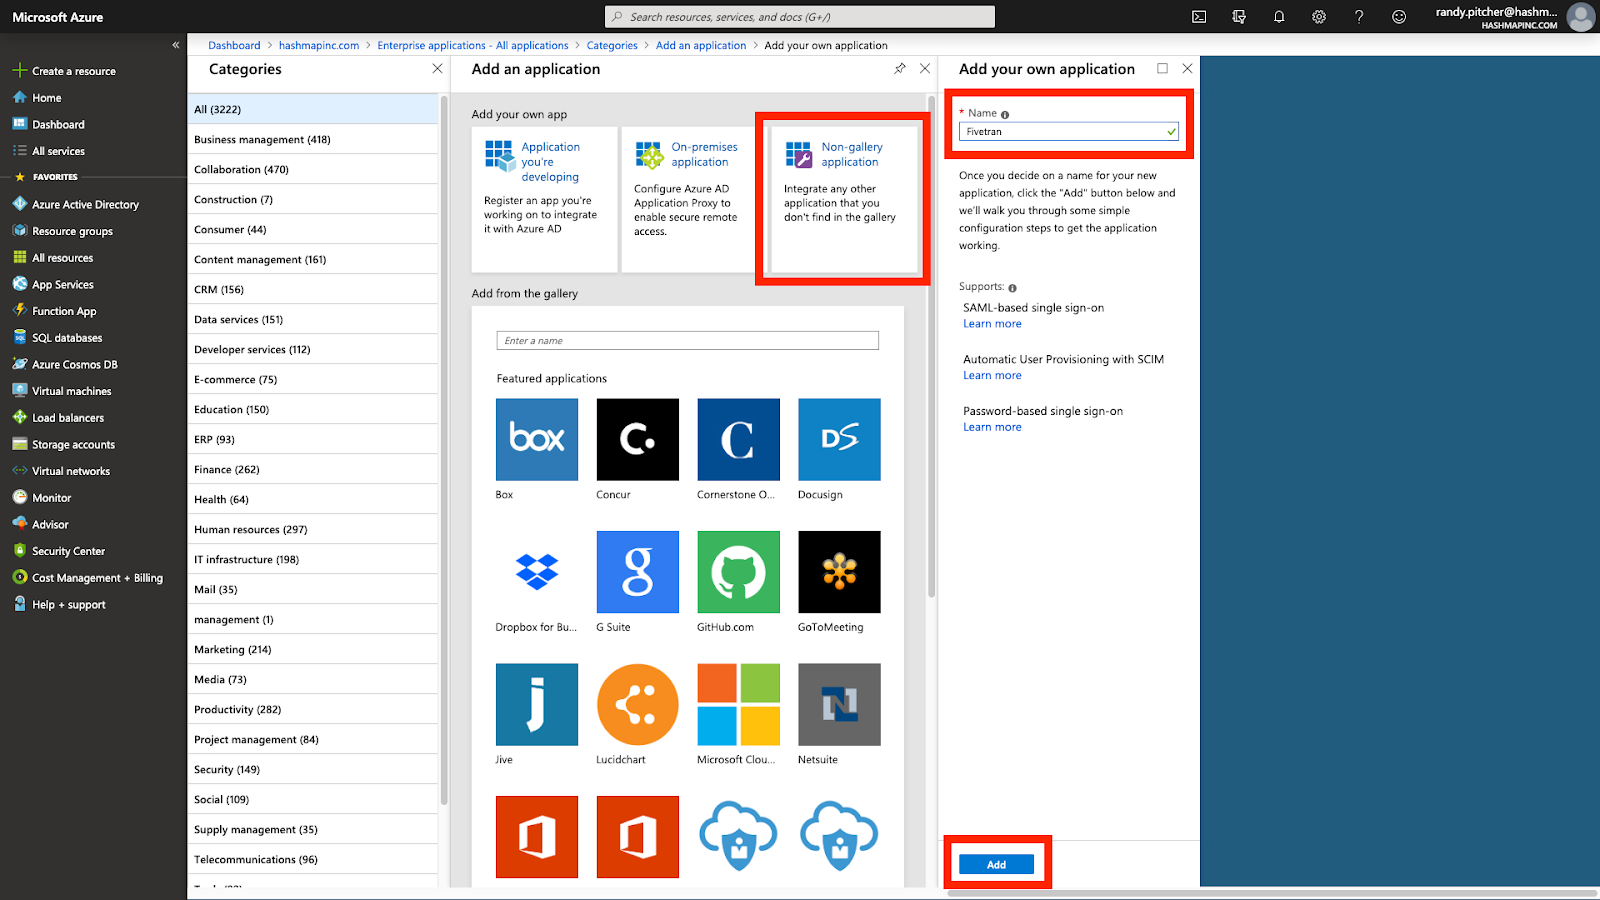This screenshot has height=900, width=1600.
Task: Open Storage accounts in the sidebar
Action: coord(73,444)
